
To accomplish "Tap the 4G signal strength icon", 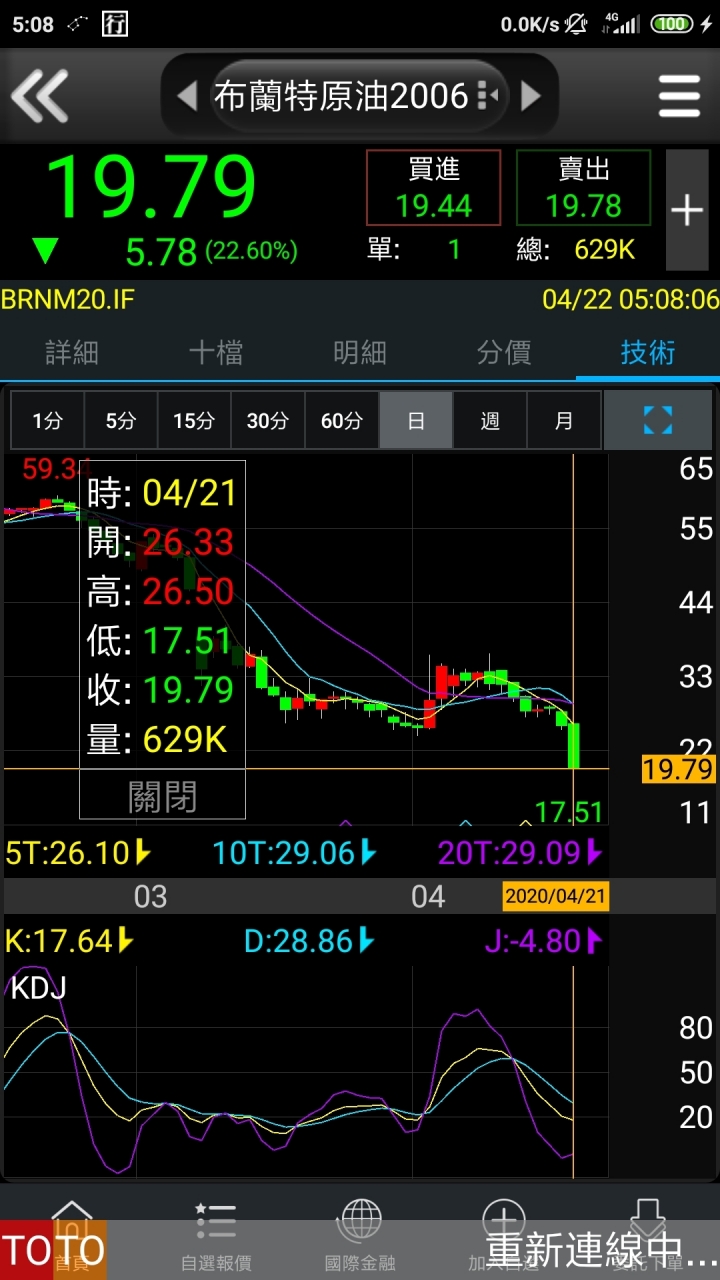I will (x=620, y=25).
